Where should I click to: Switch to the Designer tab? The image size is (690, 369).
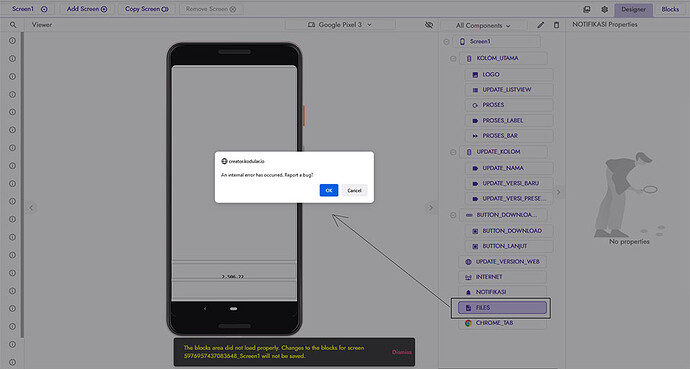pos(633,9)
